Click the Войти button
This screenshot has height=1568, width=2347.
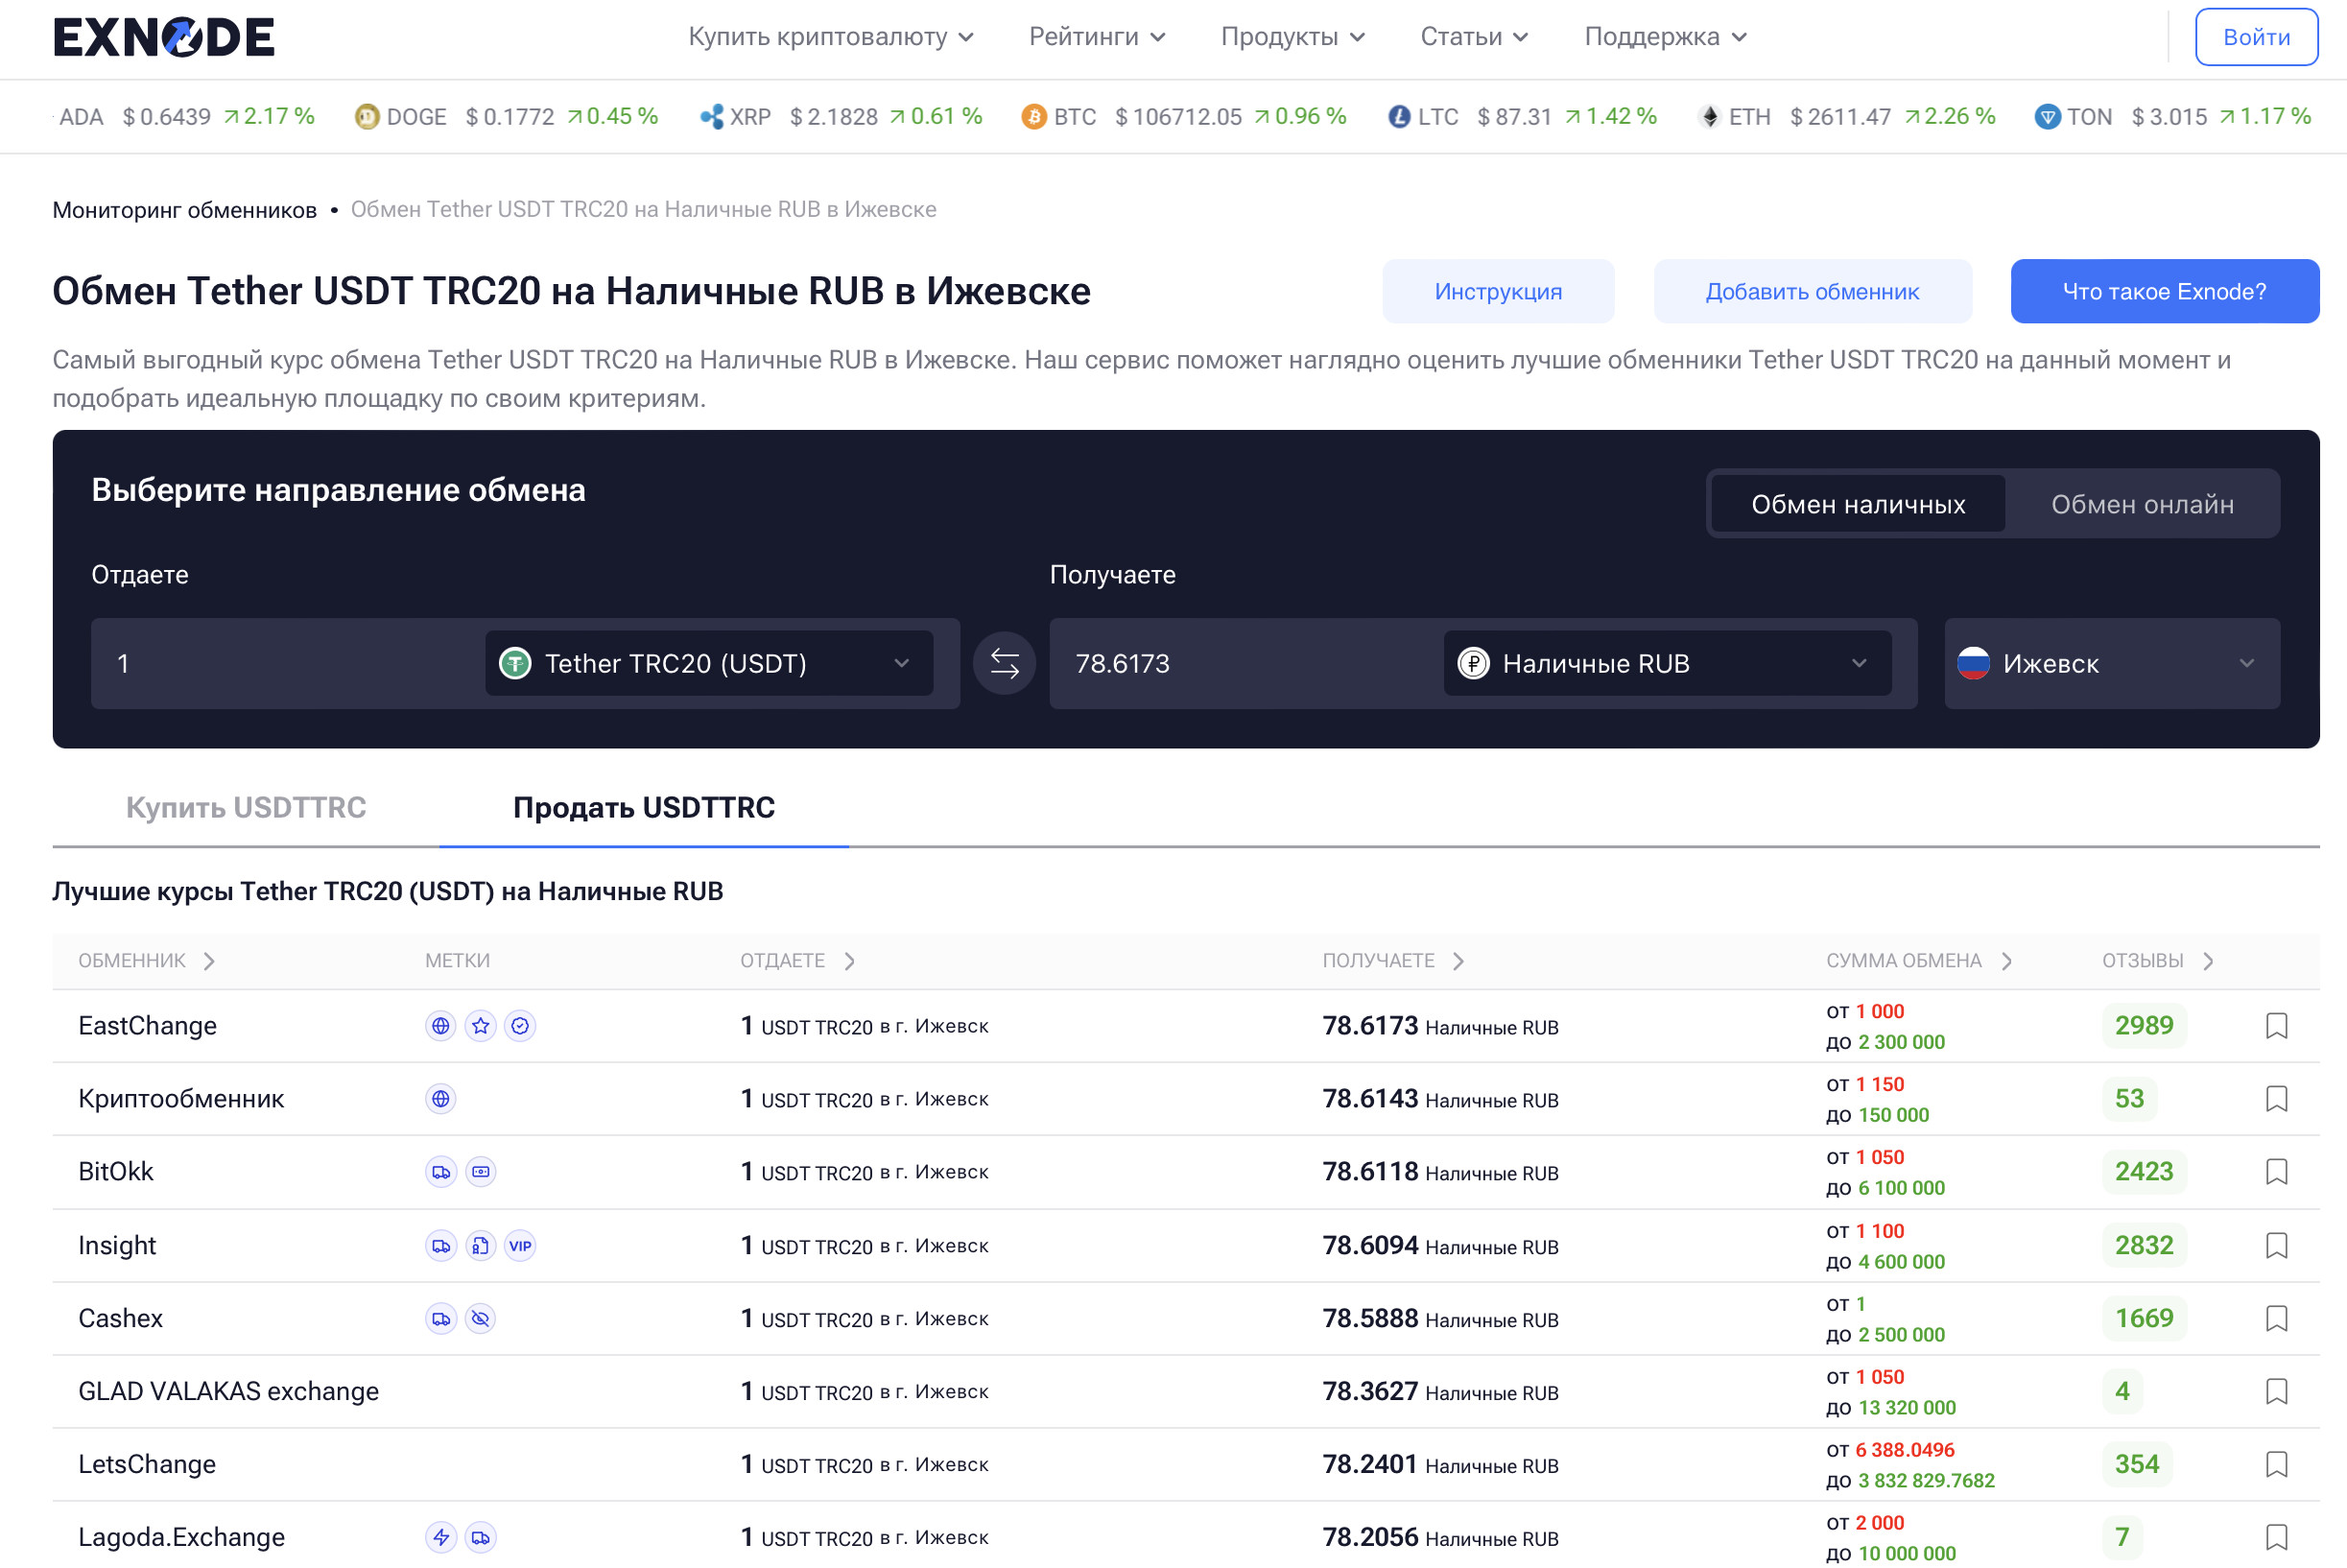coord(2256,37)
